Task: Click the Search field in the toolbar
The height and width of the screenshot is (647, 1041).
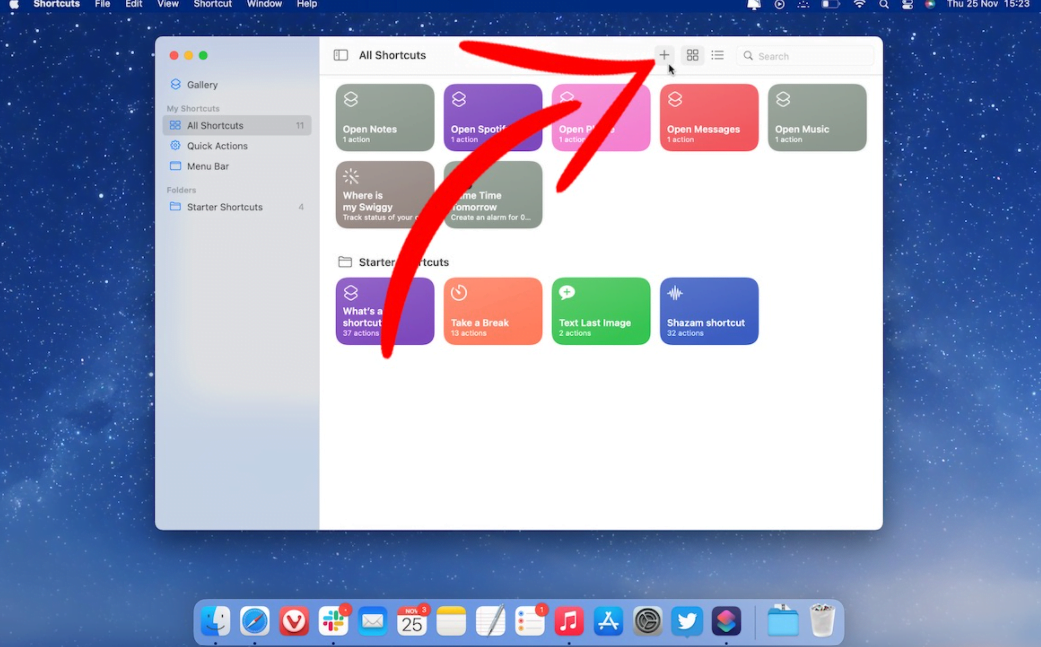Action: coord(805,55)
